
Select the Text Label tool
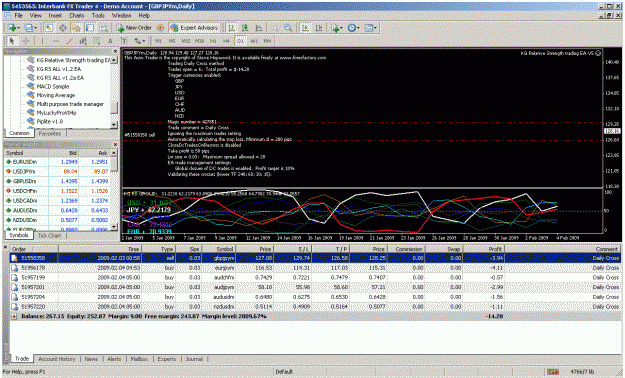[x=124, y=41]
